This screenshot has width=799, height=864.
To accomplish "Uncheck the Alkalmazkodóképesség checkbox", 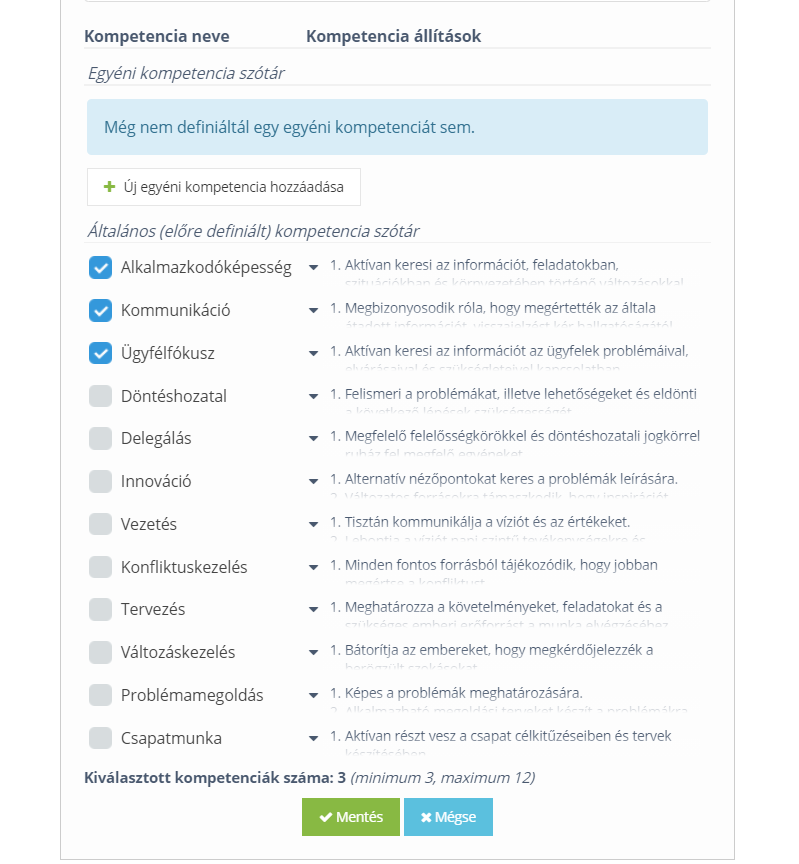I will click(100, 267).
